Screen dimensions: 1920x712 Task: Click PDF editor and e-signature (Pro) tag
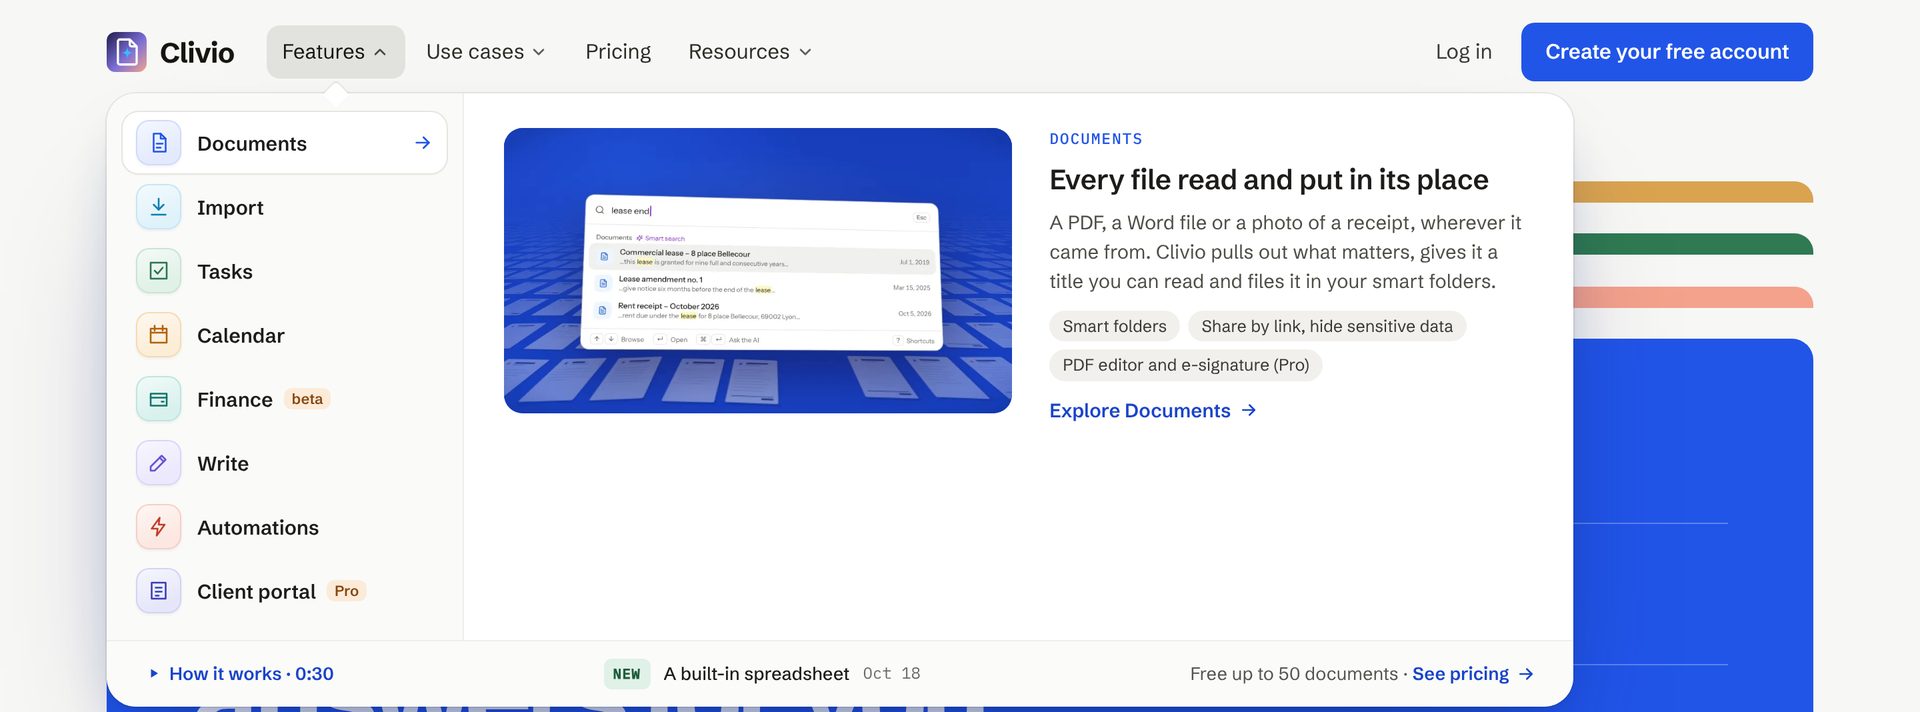(1185, 365)
